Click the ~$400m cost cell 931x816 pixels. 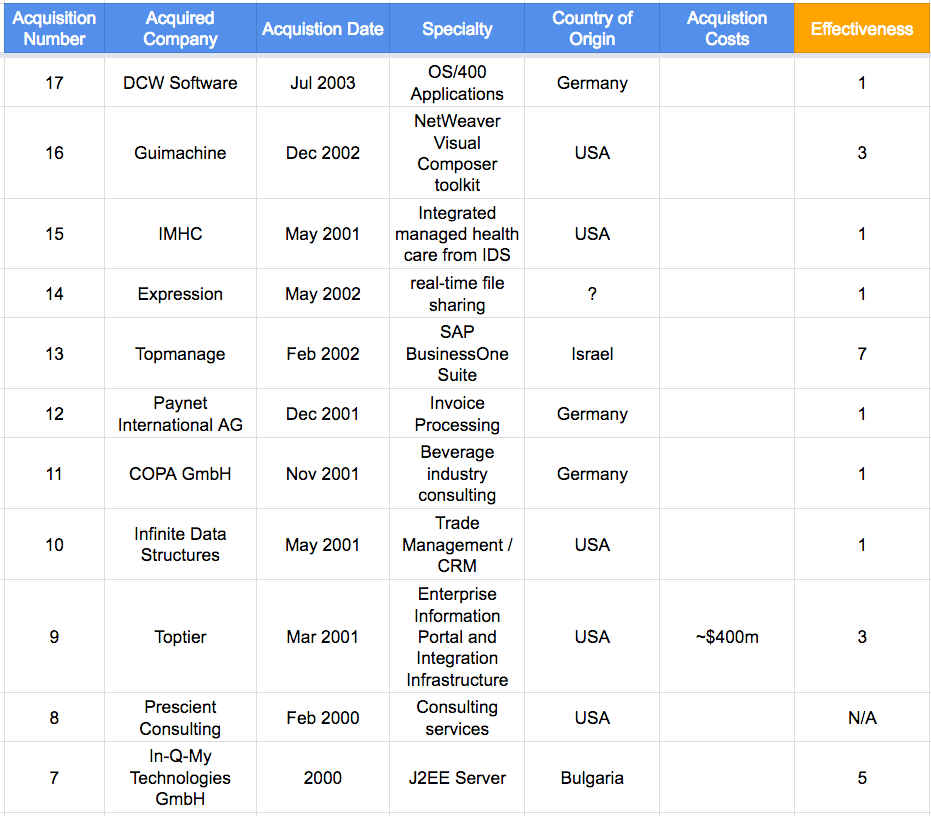coord(727,637)
